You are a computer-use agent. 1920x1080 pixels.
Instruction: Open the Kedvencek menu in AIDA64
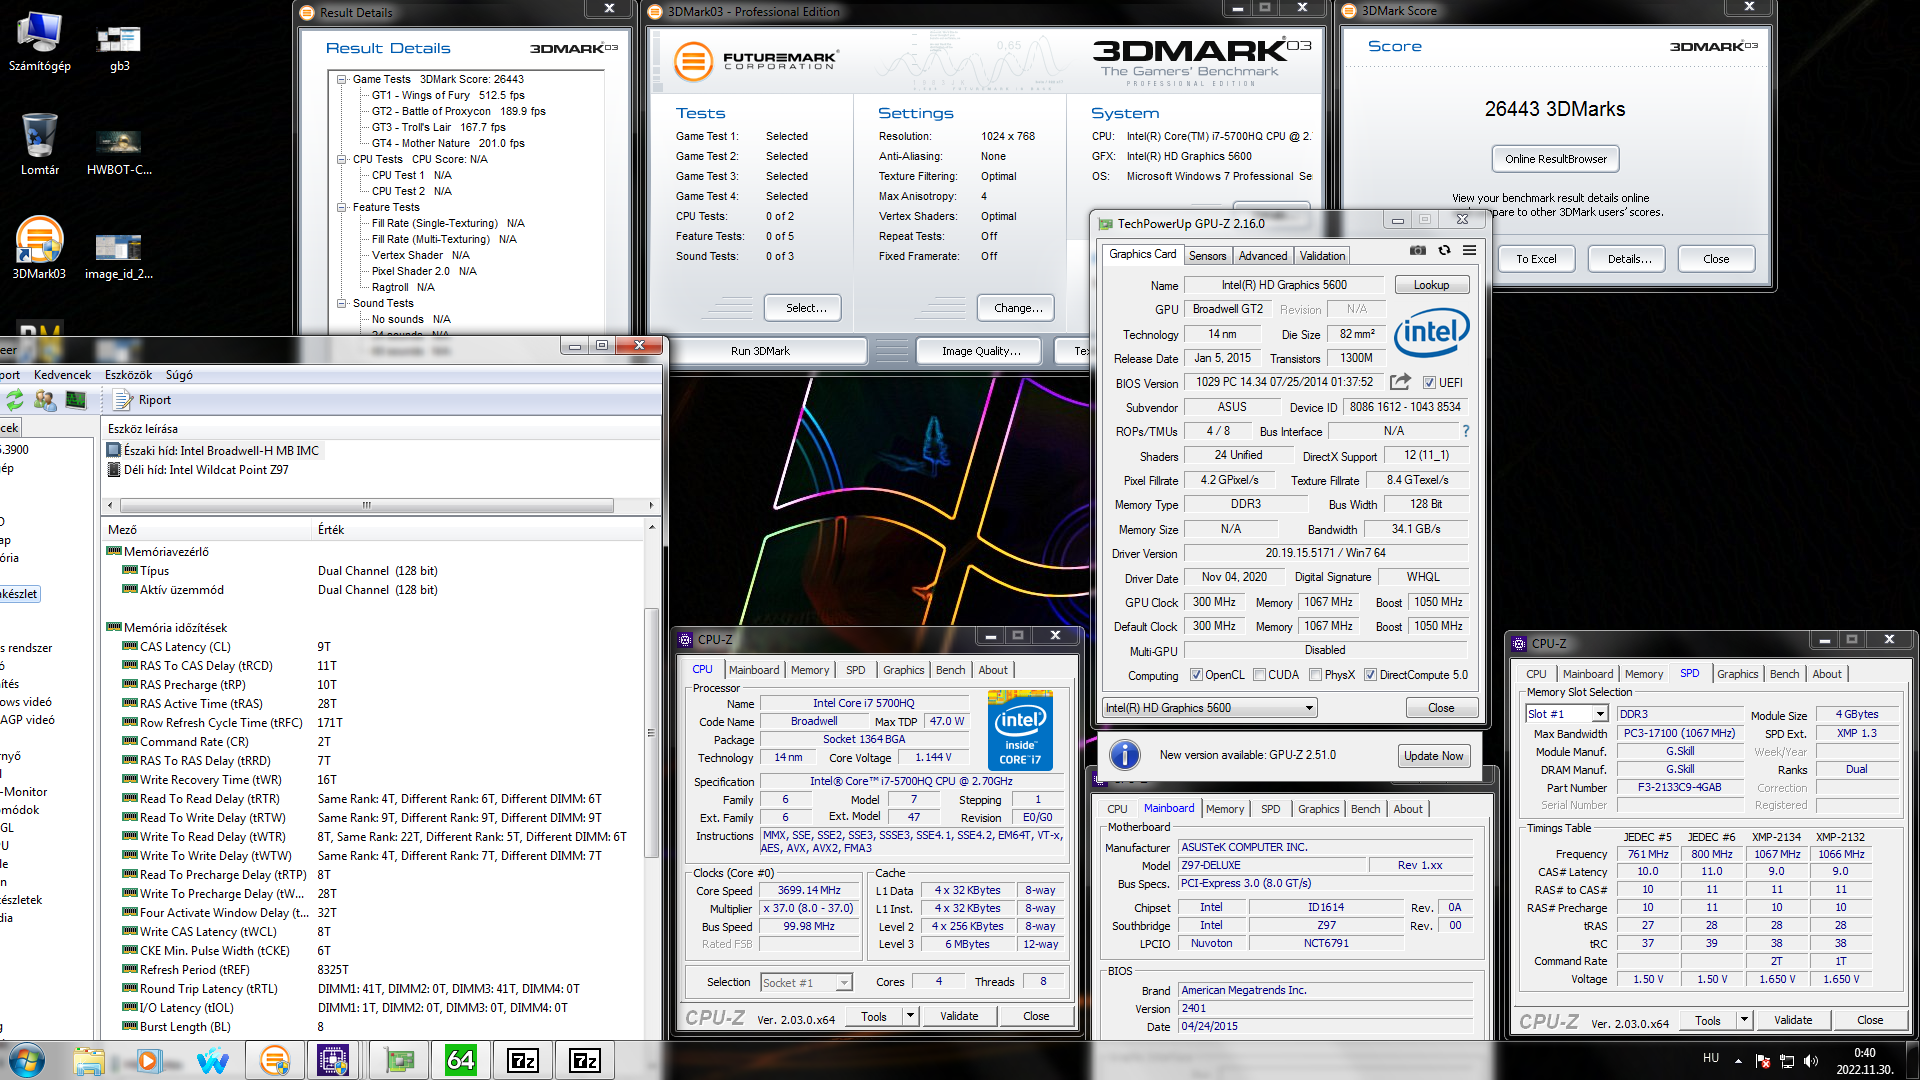62,375
